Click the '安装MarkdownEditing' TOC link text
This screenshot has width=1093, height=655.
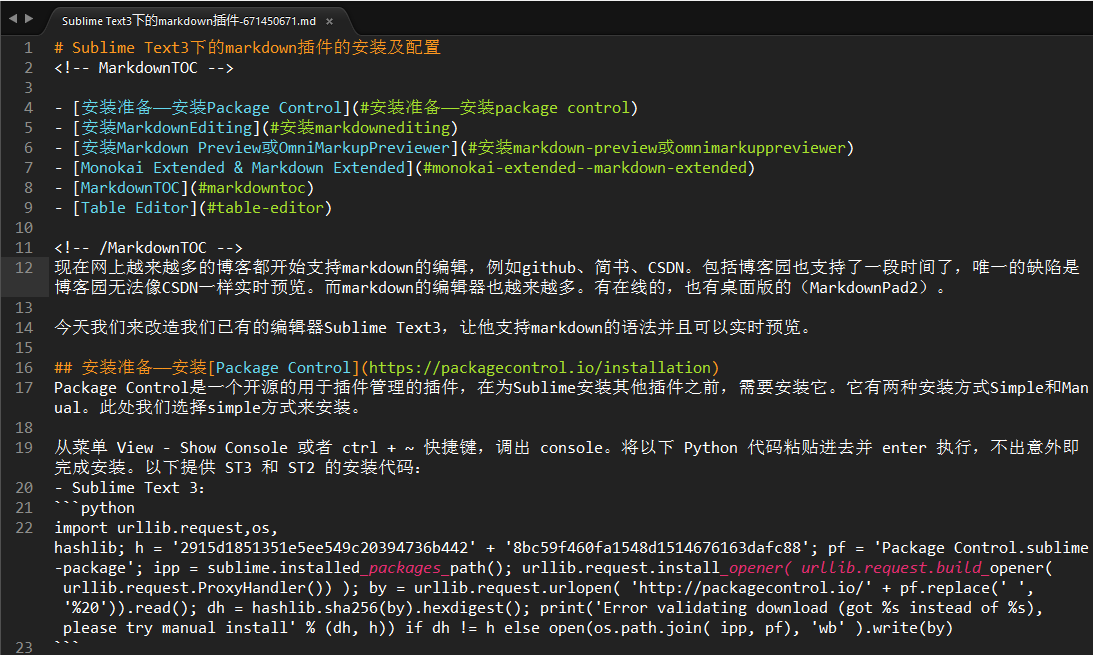coord(167,128)
